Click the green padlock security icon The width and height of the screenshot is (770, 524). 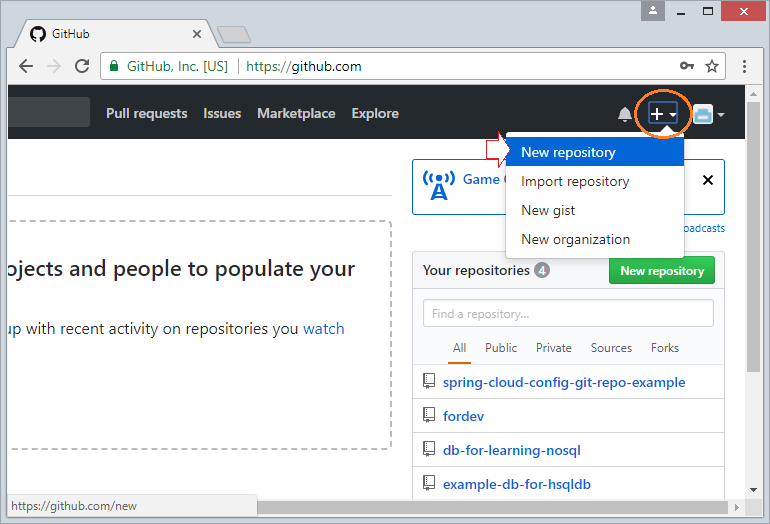click(x=114, y=66)
